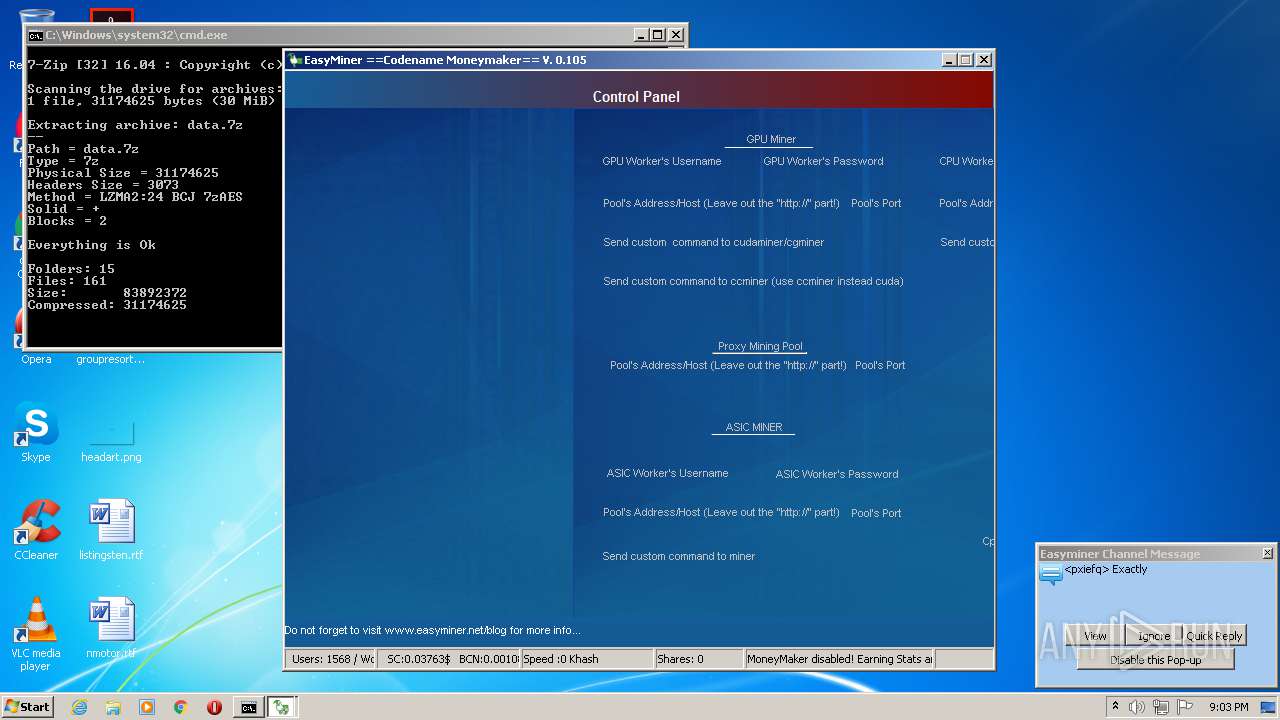This screenshot has width=1280, height=720.
Task: Click ASIC Worker's Username label
Action: click(x=667, y=473)
